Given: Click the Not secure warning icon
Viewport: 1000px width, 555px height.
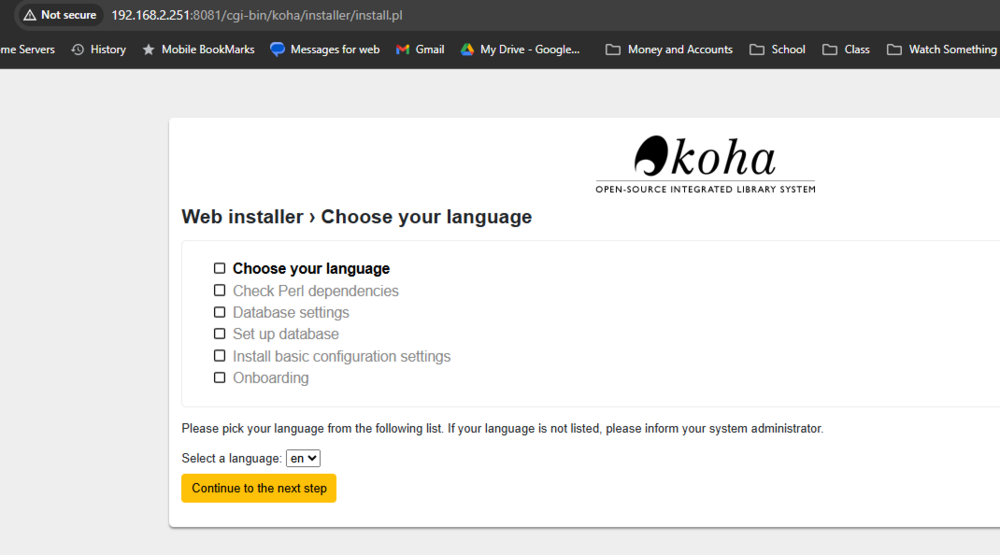Looking at the screenshot, I should click(x=30, y=15).
